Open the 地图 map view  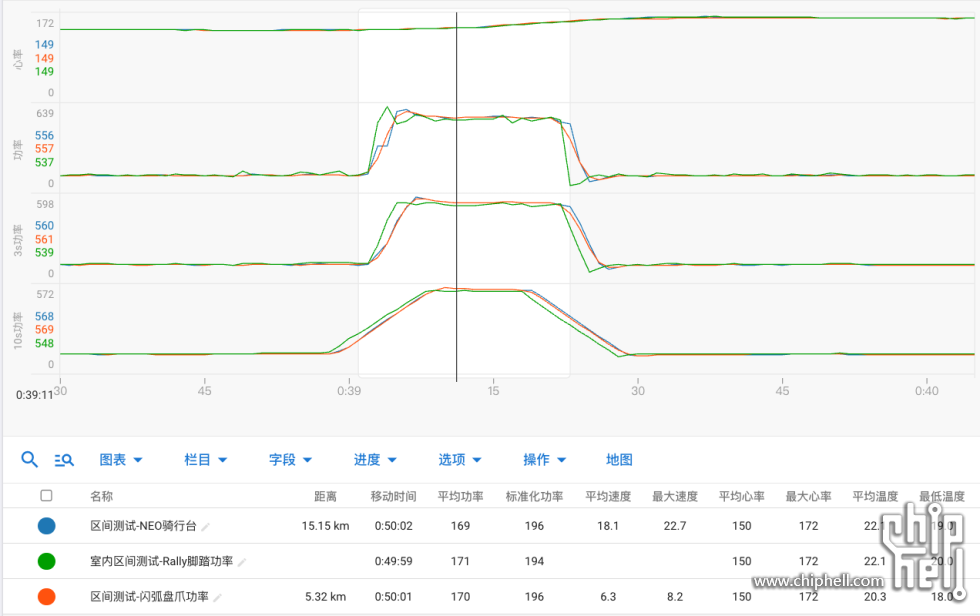tap(619, 460)
